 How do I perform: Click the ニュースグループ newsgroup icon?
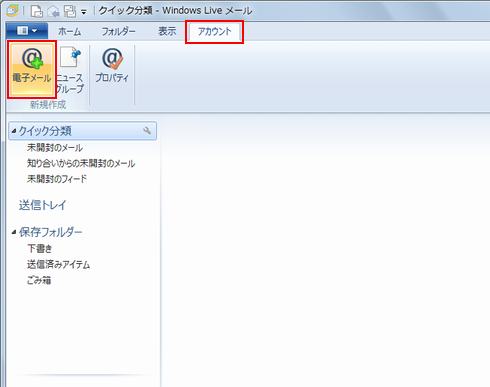coord(70,69)
